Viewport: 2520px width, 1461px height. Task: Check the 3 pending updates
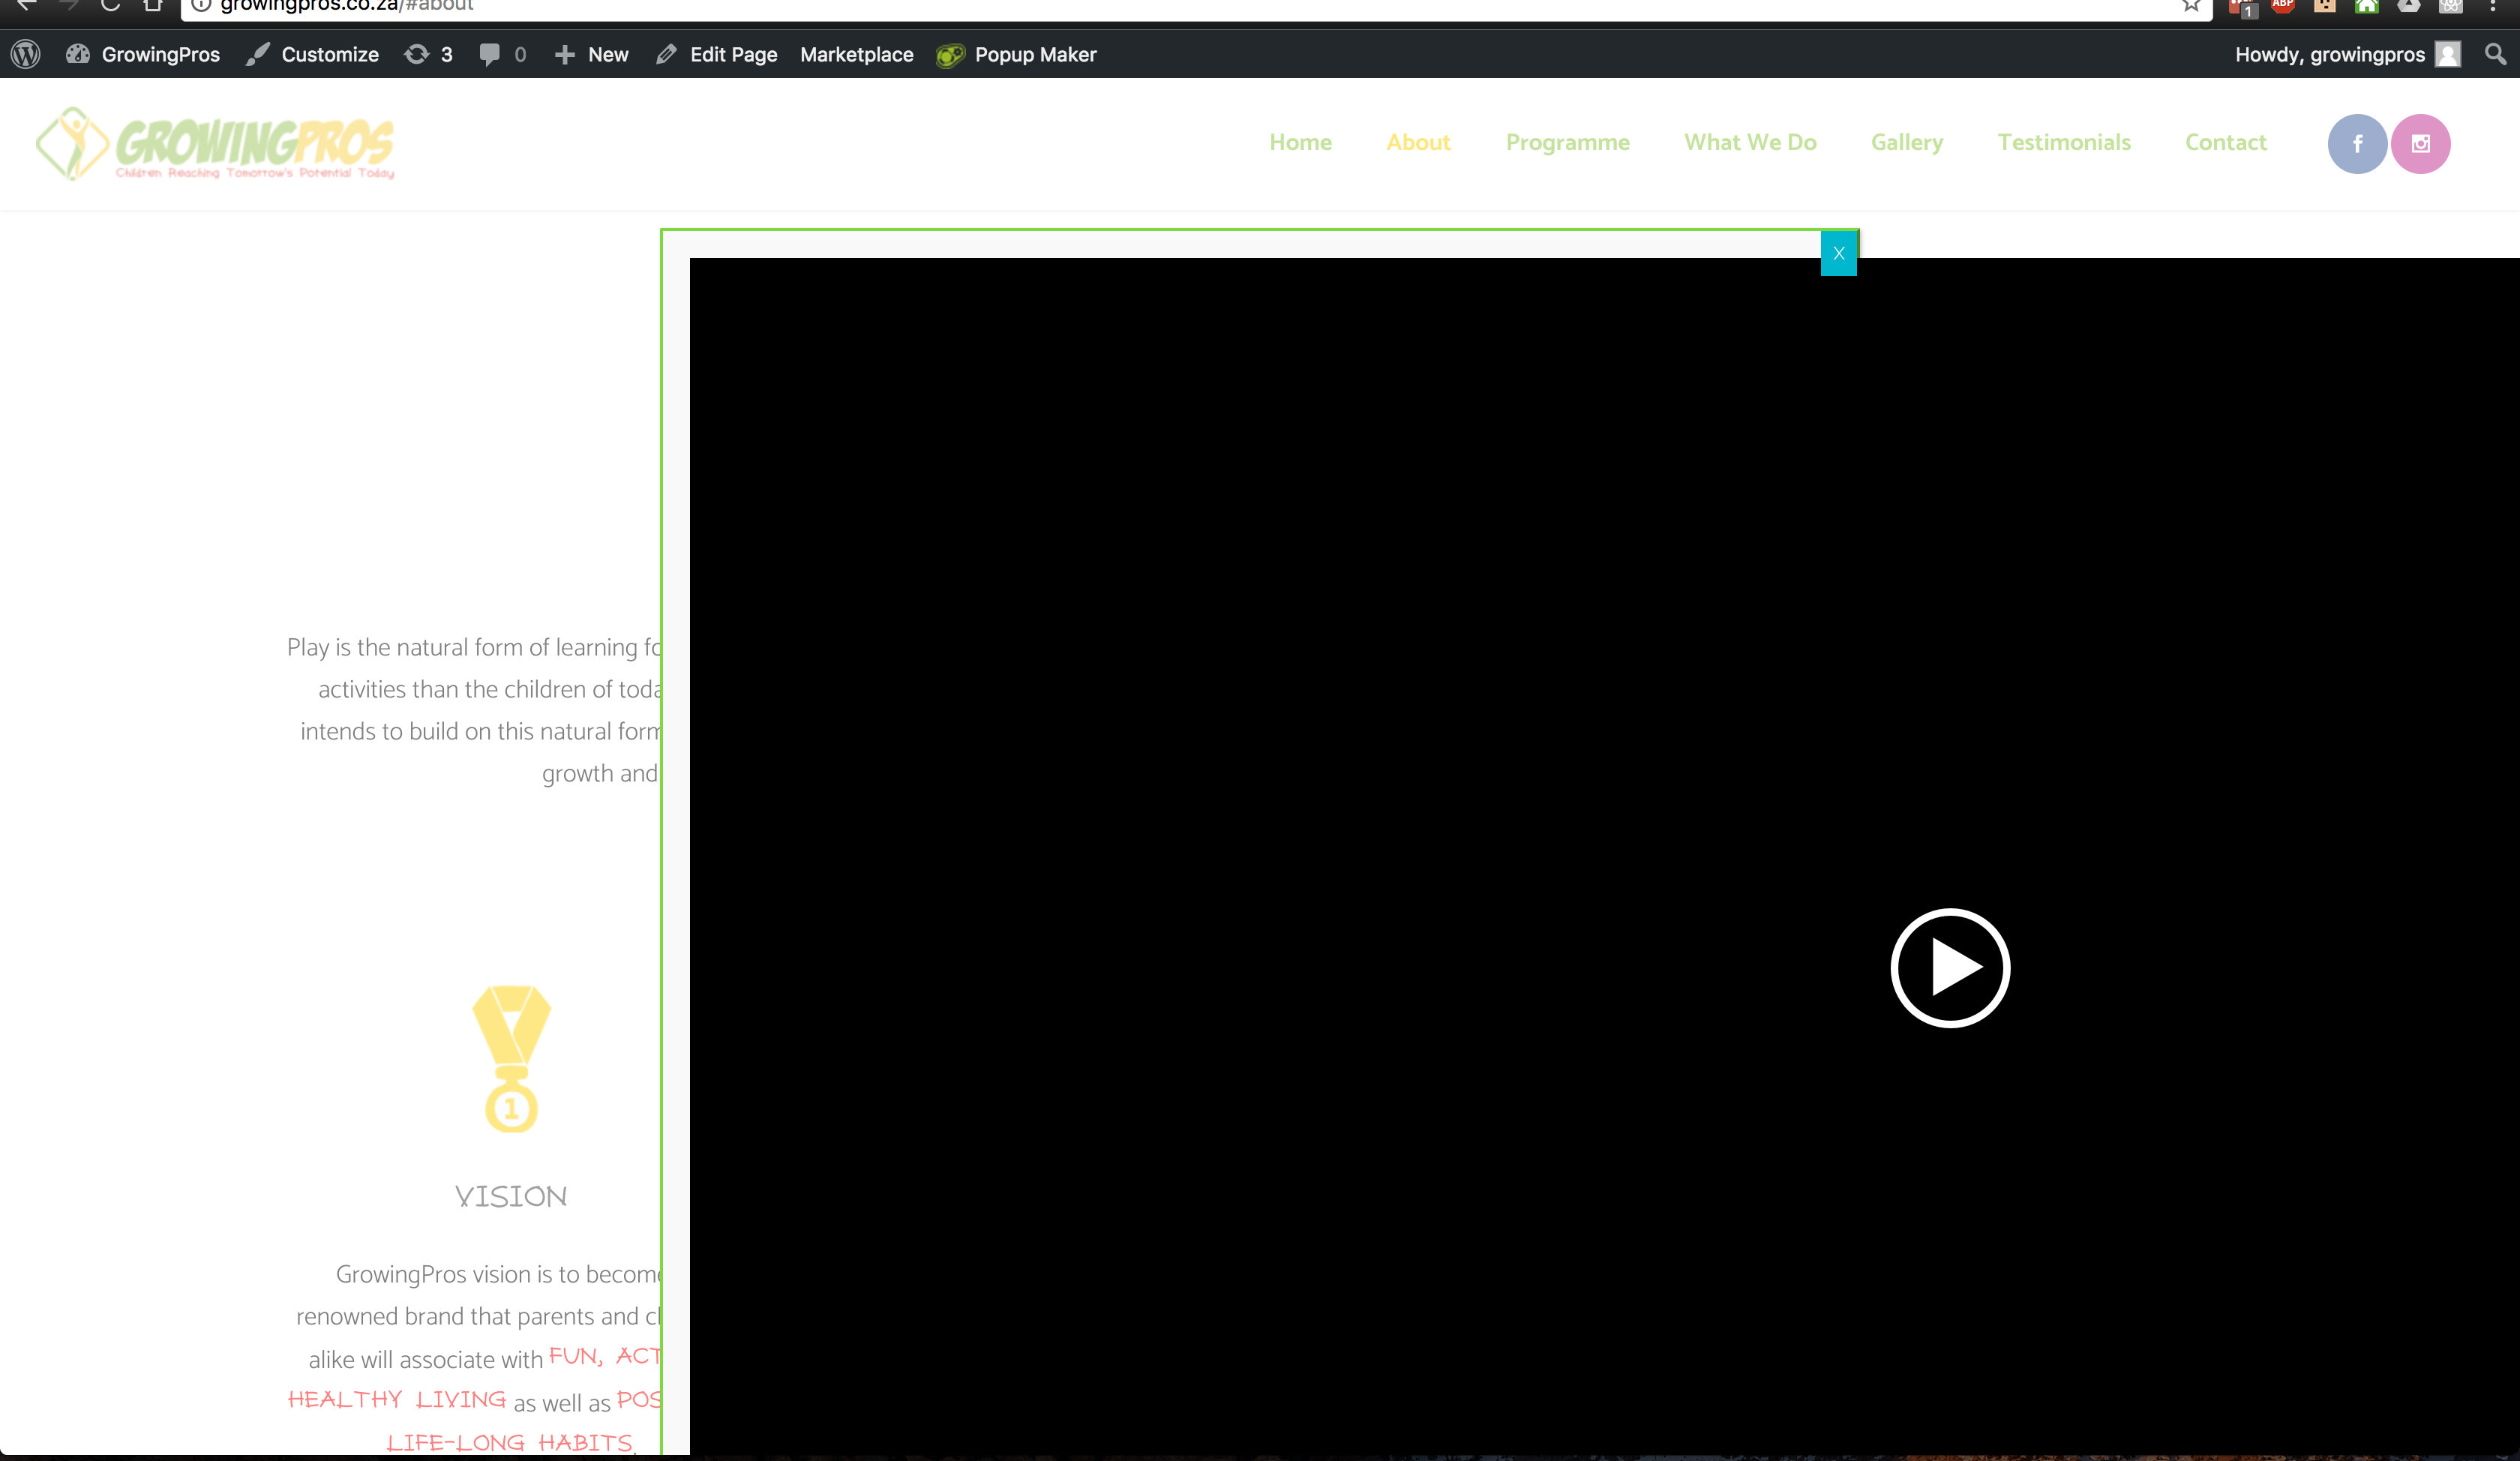coord(428,54)
